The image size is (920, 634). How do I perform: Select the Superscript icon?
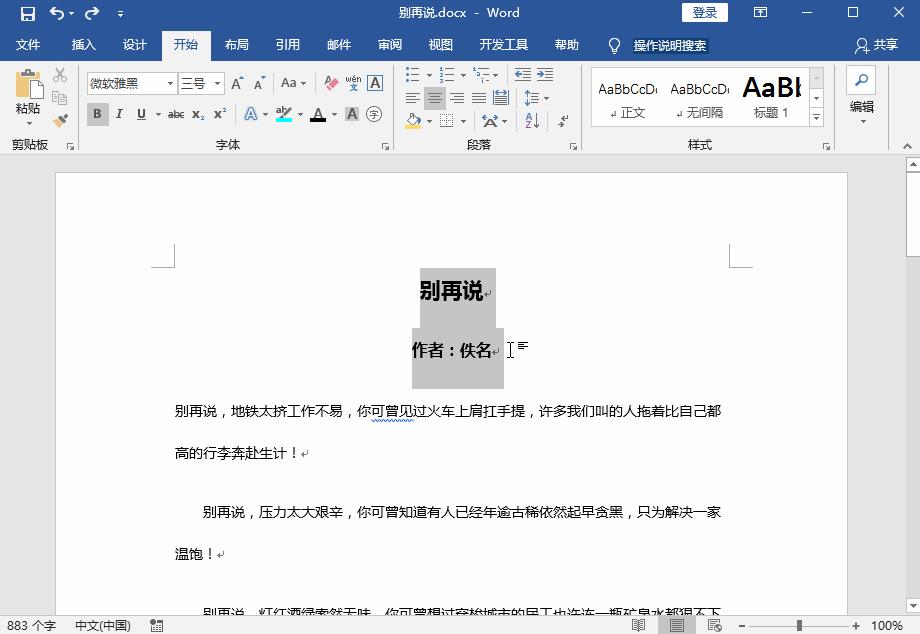point(220,114)
